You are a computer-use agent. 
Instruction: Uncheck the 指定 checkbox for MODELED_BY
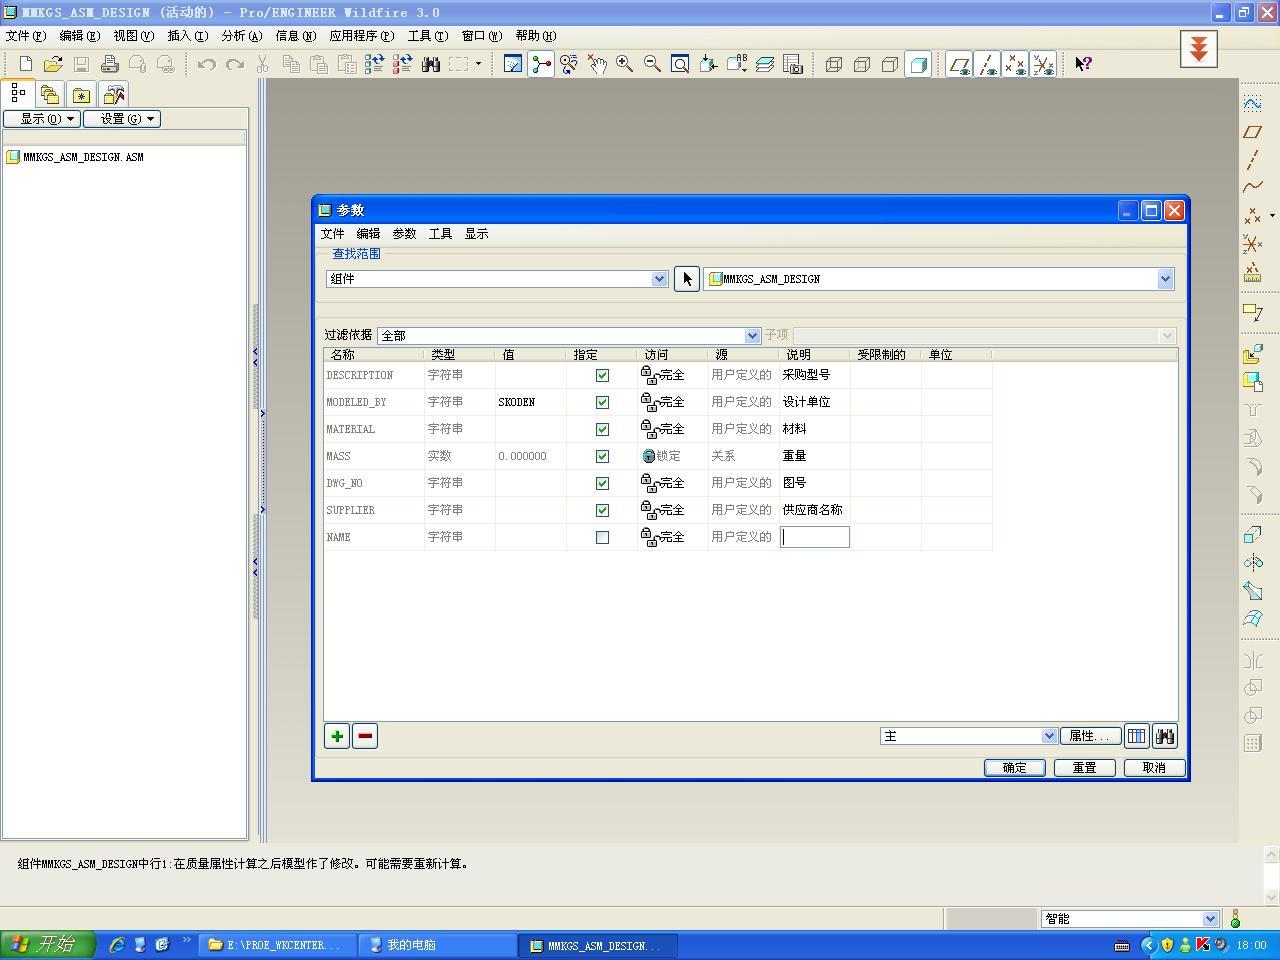pyautogui.click(x=602, y=402)
